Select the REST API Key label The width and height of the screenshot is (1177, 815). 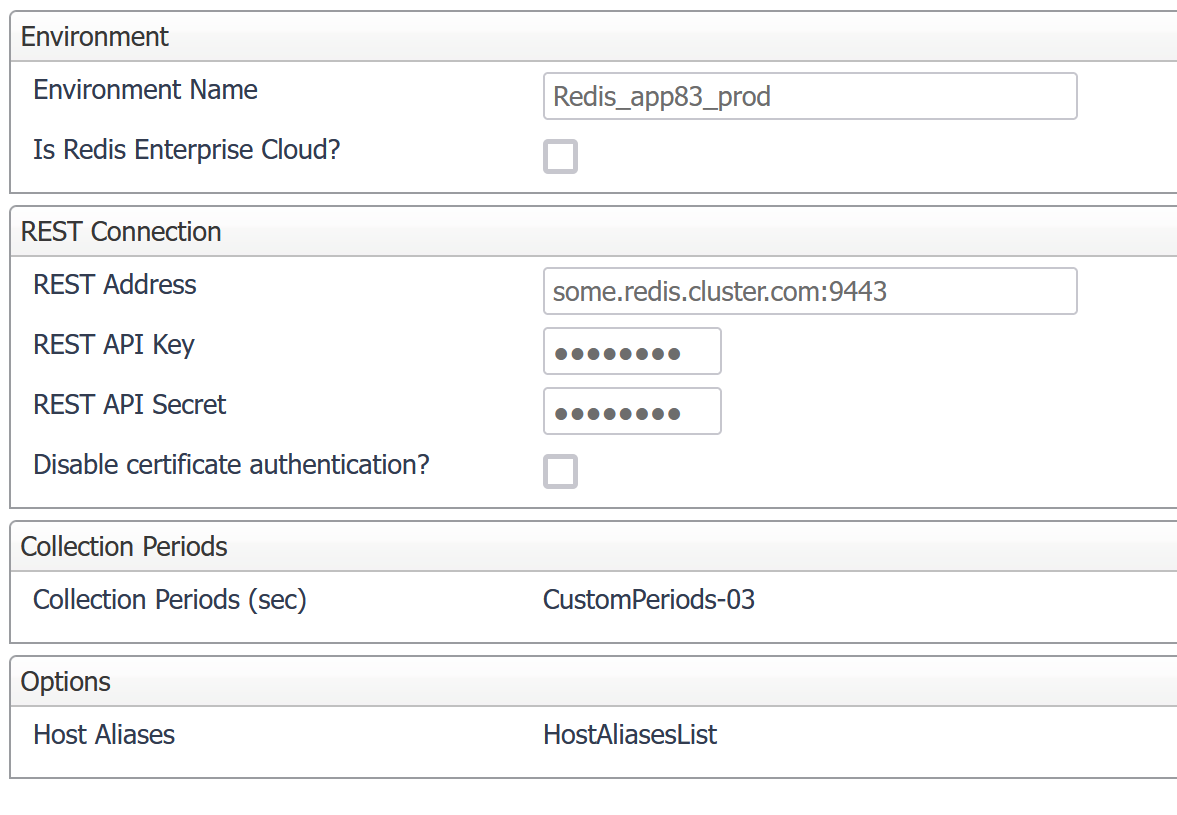(114, 345)
